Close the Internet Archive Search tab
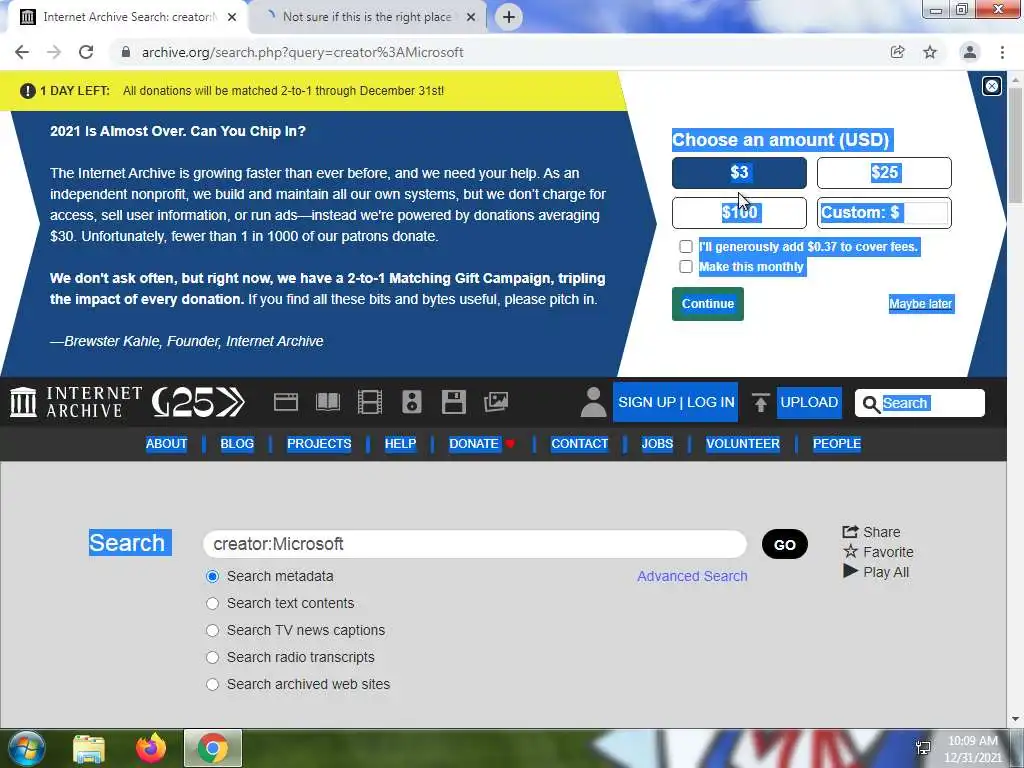This screenshot has width=1024, height=768. coord(232,17)
